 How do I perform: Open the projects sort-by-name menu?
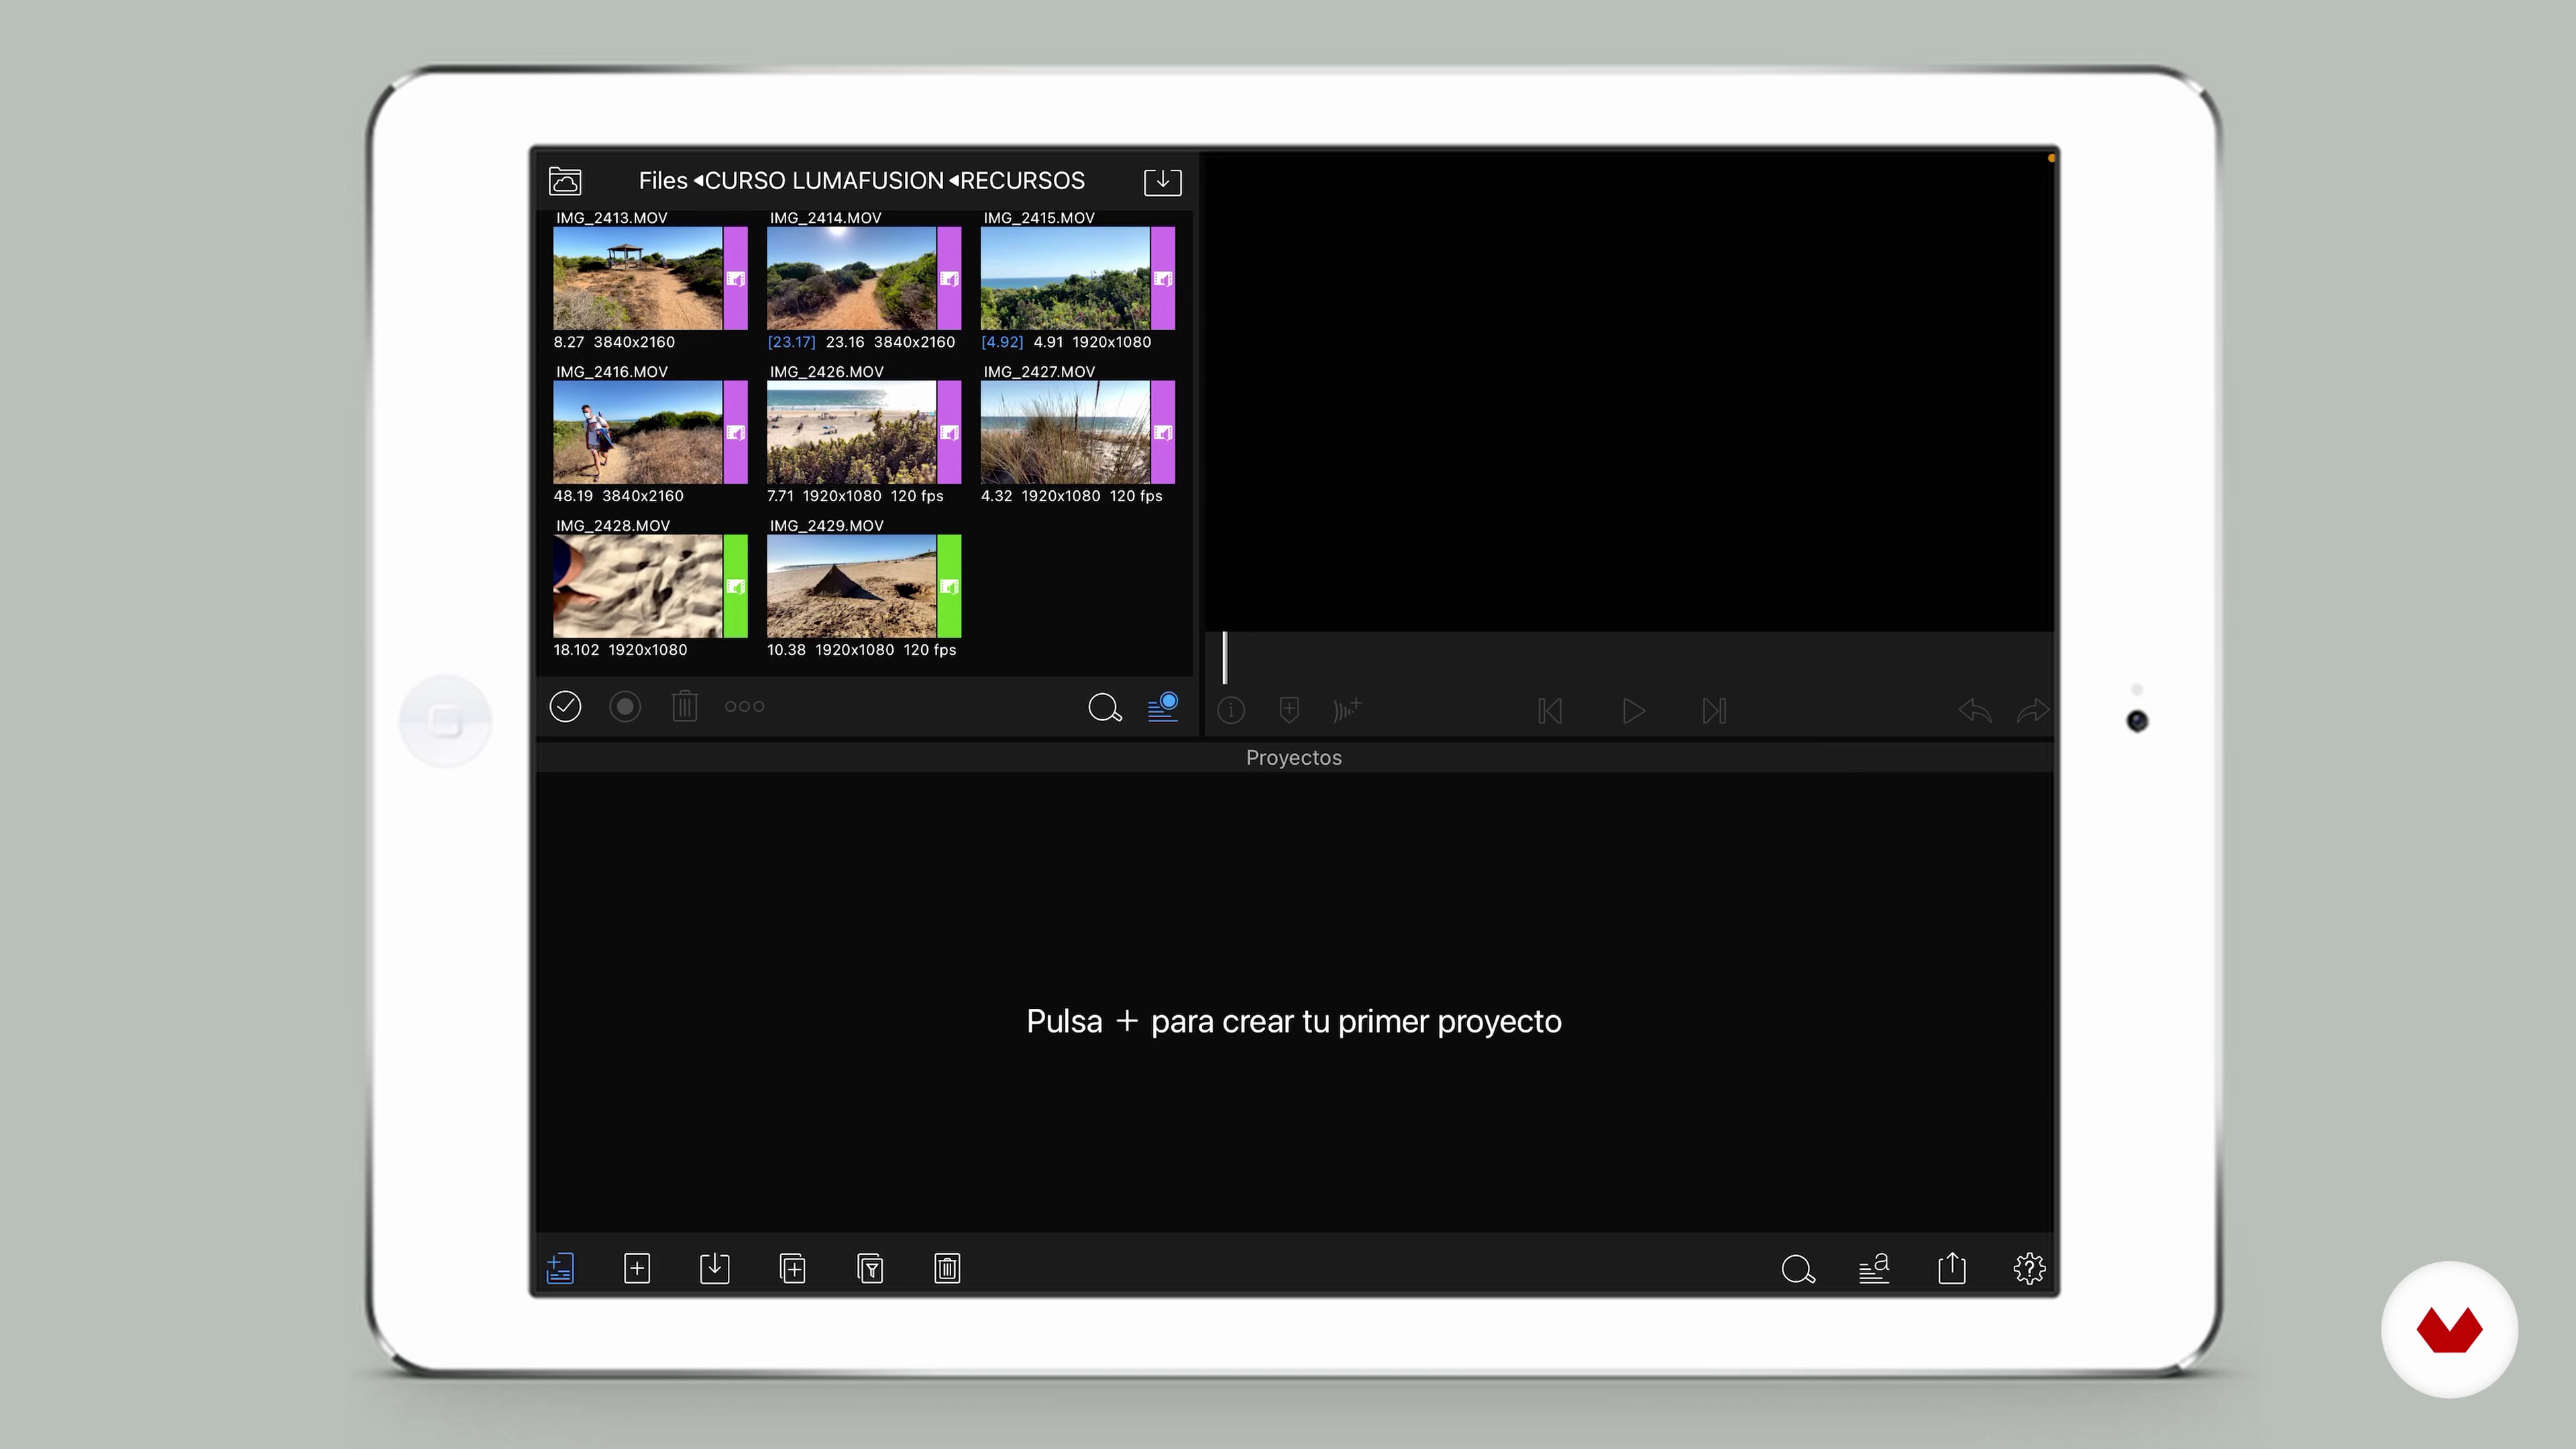point(1874,1268)
